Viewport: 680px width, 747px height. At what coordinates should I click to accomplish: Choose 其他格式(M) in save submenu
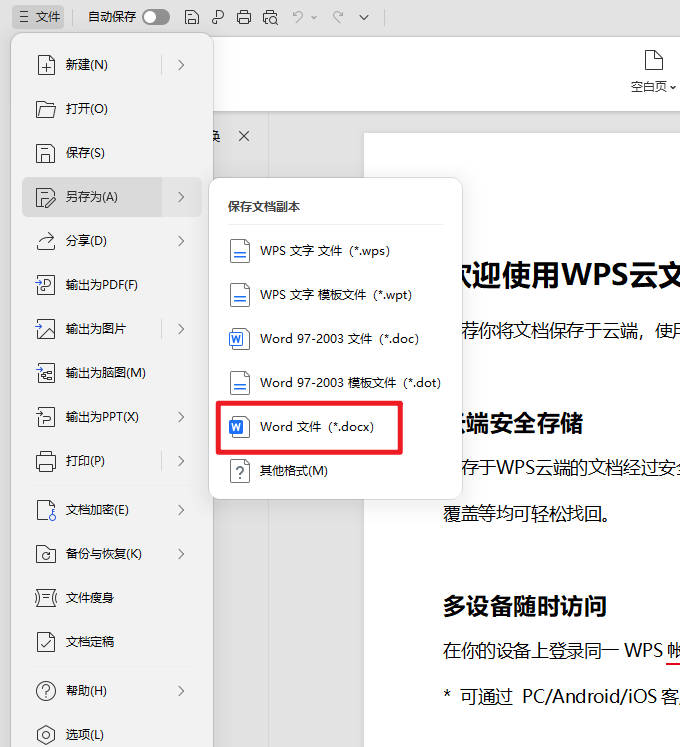pyautogui.click(x=335, y=471)
